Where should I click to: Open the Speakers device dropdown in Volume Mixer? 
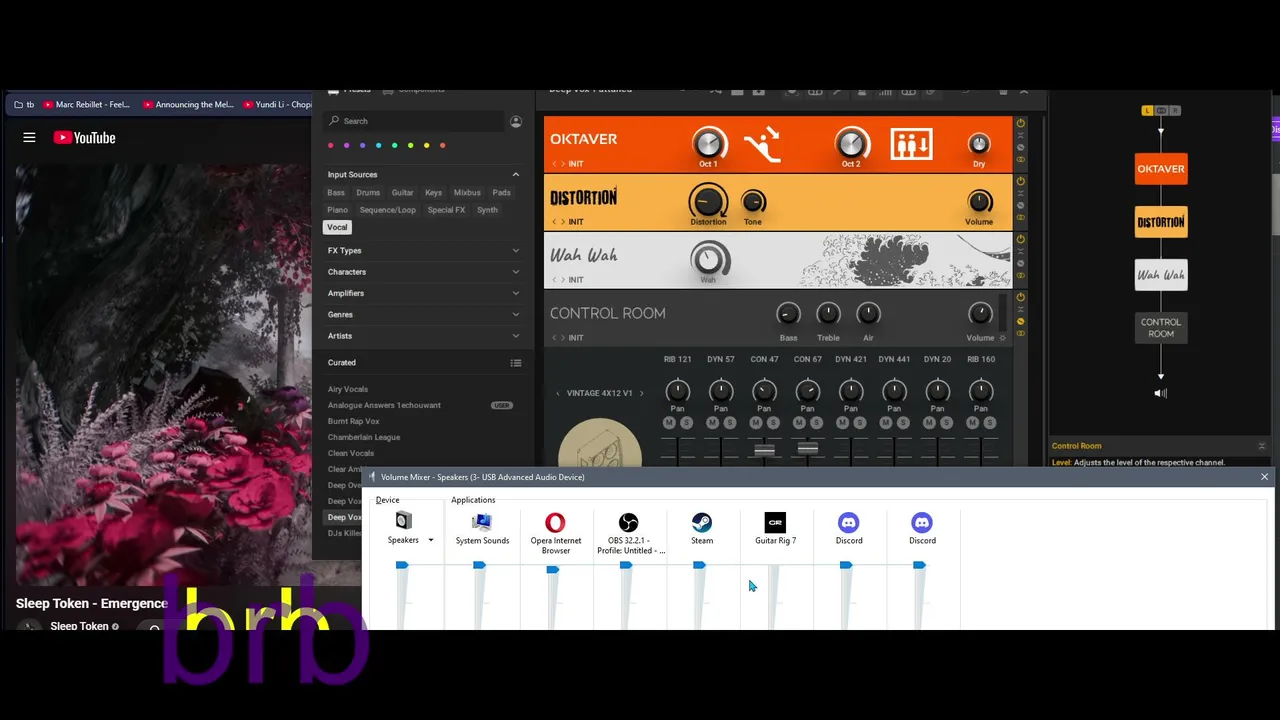[431, 540]
